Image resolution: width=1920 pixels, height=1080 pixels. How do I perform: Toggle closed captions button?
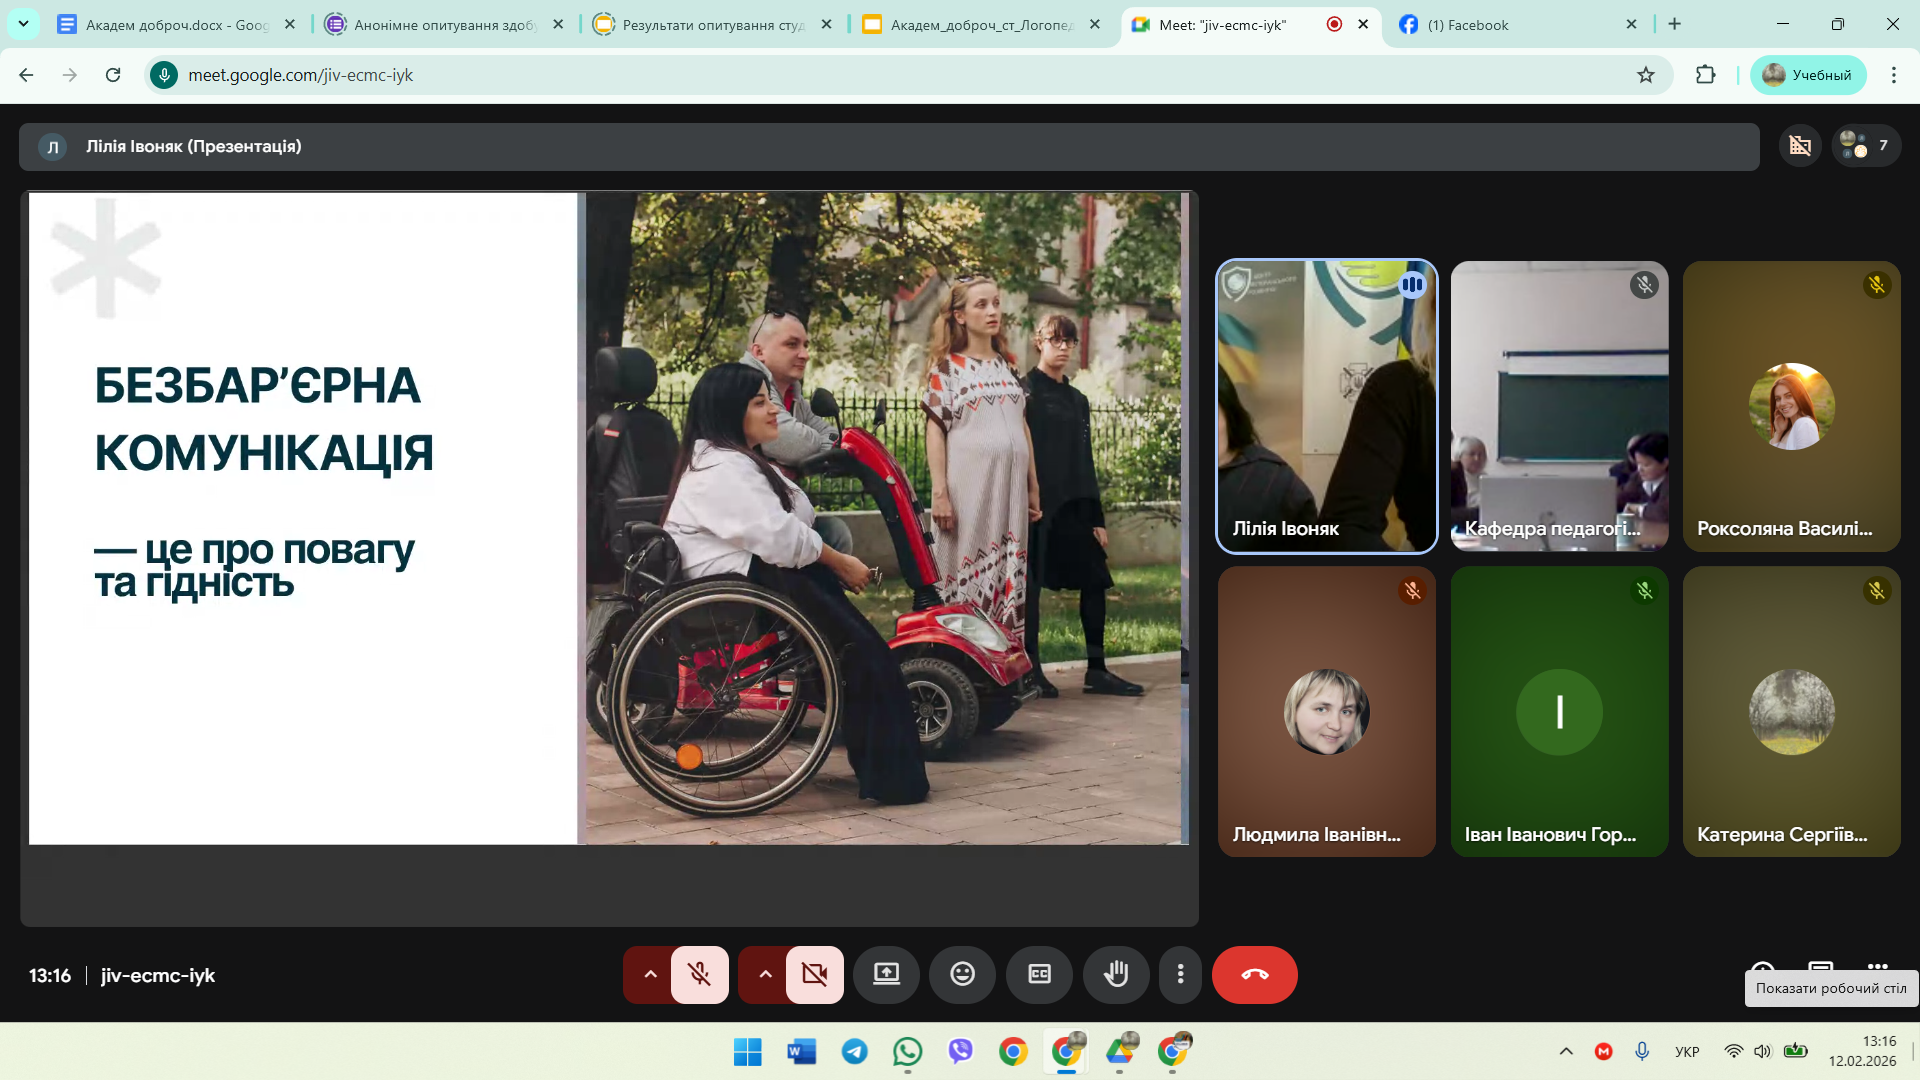(x=1039, y=974)
